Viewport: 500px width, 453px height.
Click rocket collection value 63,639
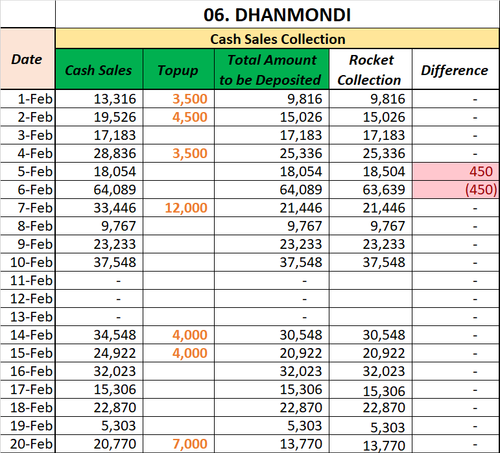coord(370,190)
